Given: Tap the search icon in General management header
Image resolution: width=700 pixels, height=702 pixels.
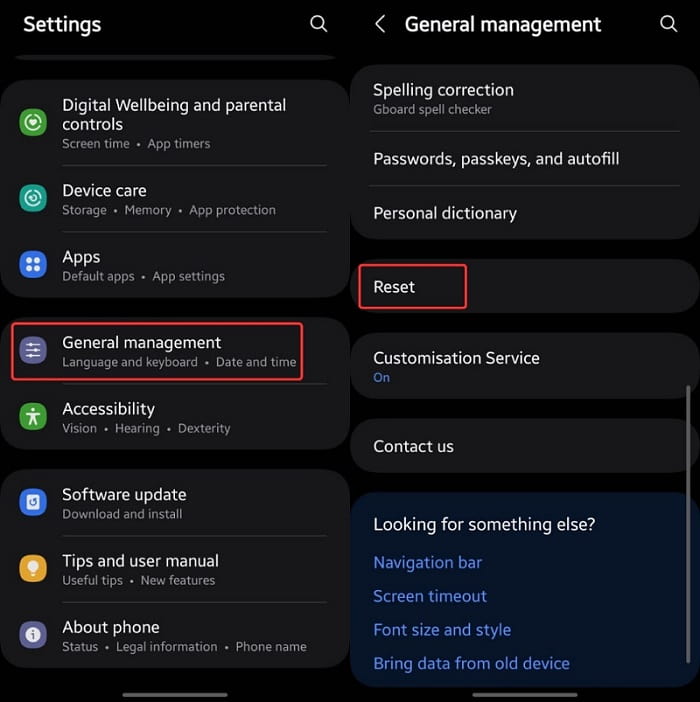Looking at the screenshot, I should (669, 24).
